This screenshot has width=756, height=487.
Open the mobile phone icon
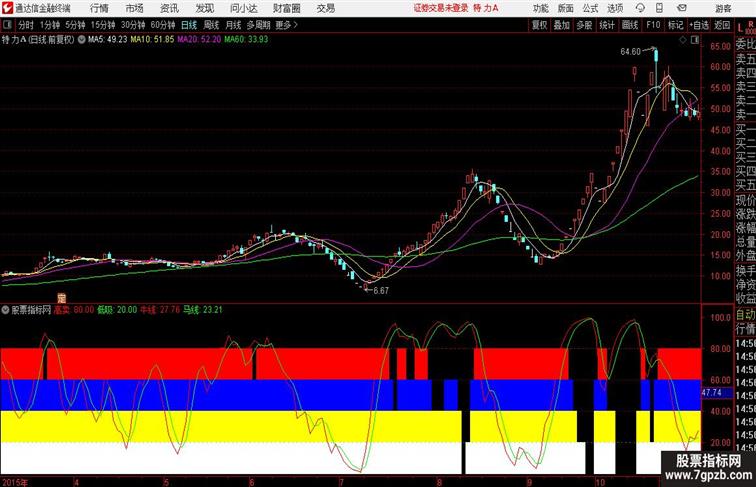(659, 8)
